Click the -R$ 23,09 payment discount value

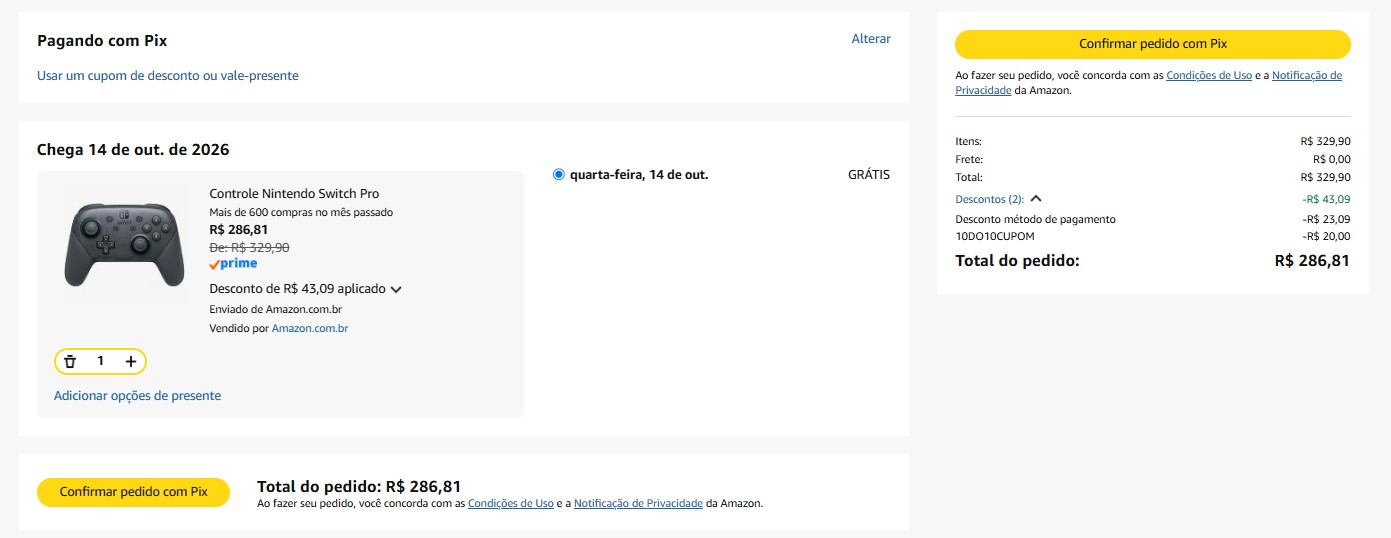[x=1326, y=219]
